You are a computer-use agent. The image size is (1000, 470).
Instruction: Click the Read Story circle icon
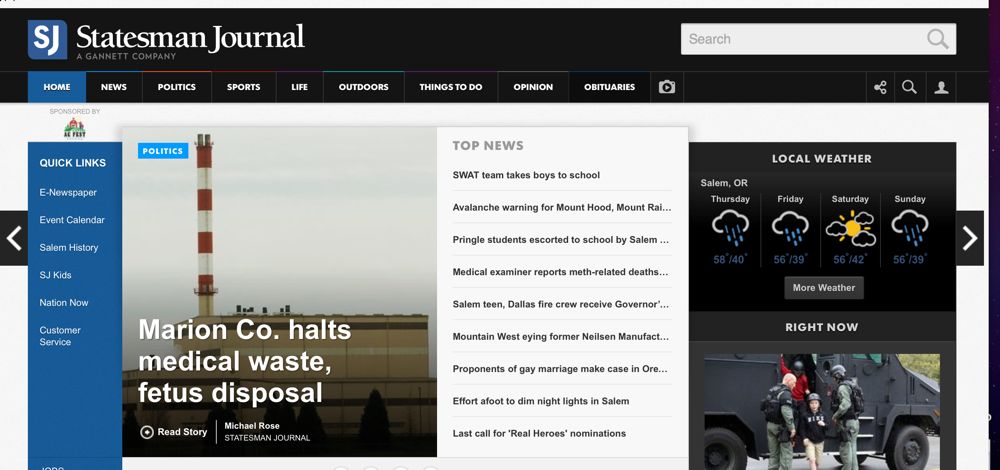[147, 432]
